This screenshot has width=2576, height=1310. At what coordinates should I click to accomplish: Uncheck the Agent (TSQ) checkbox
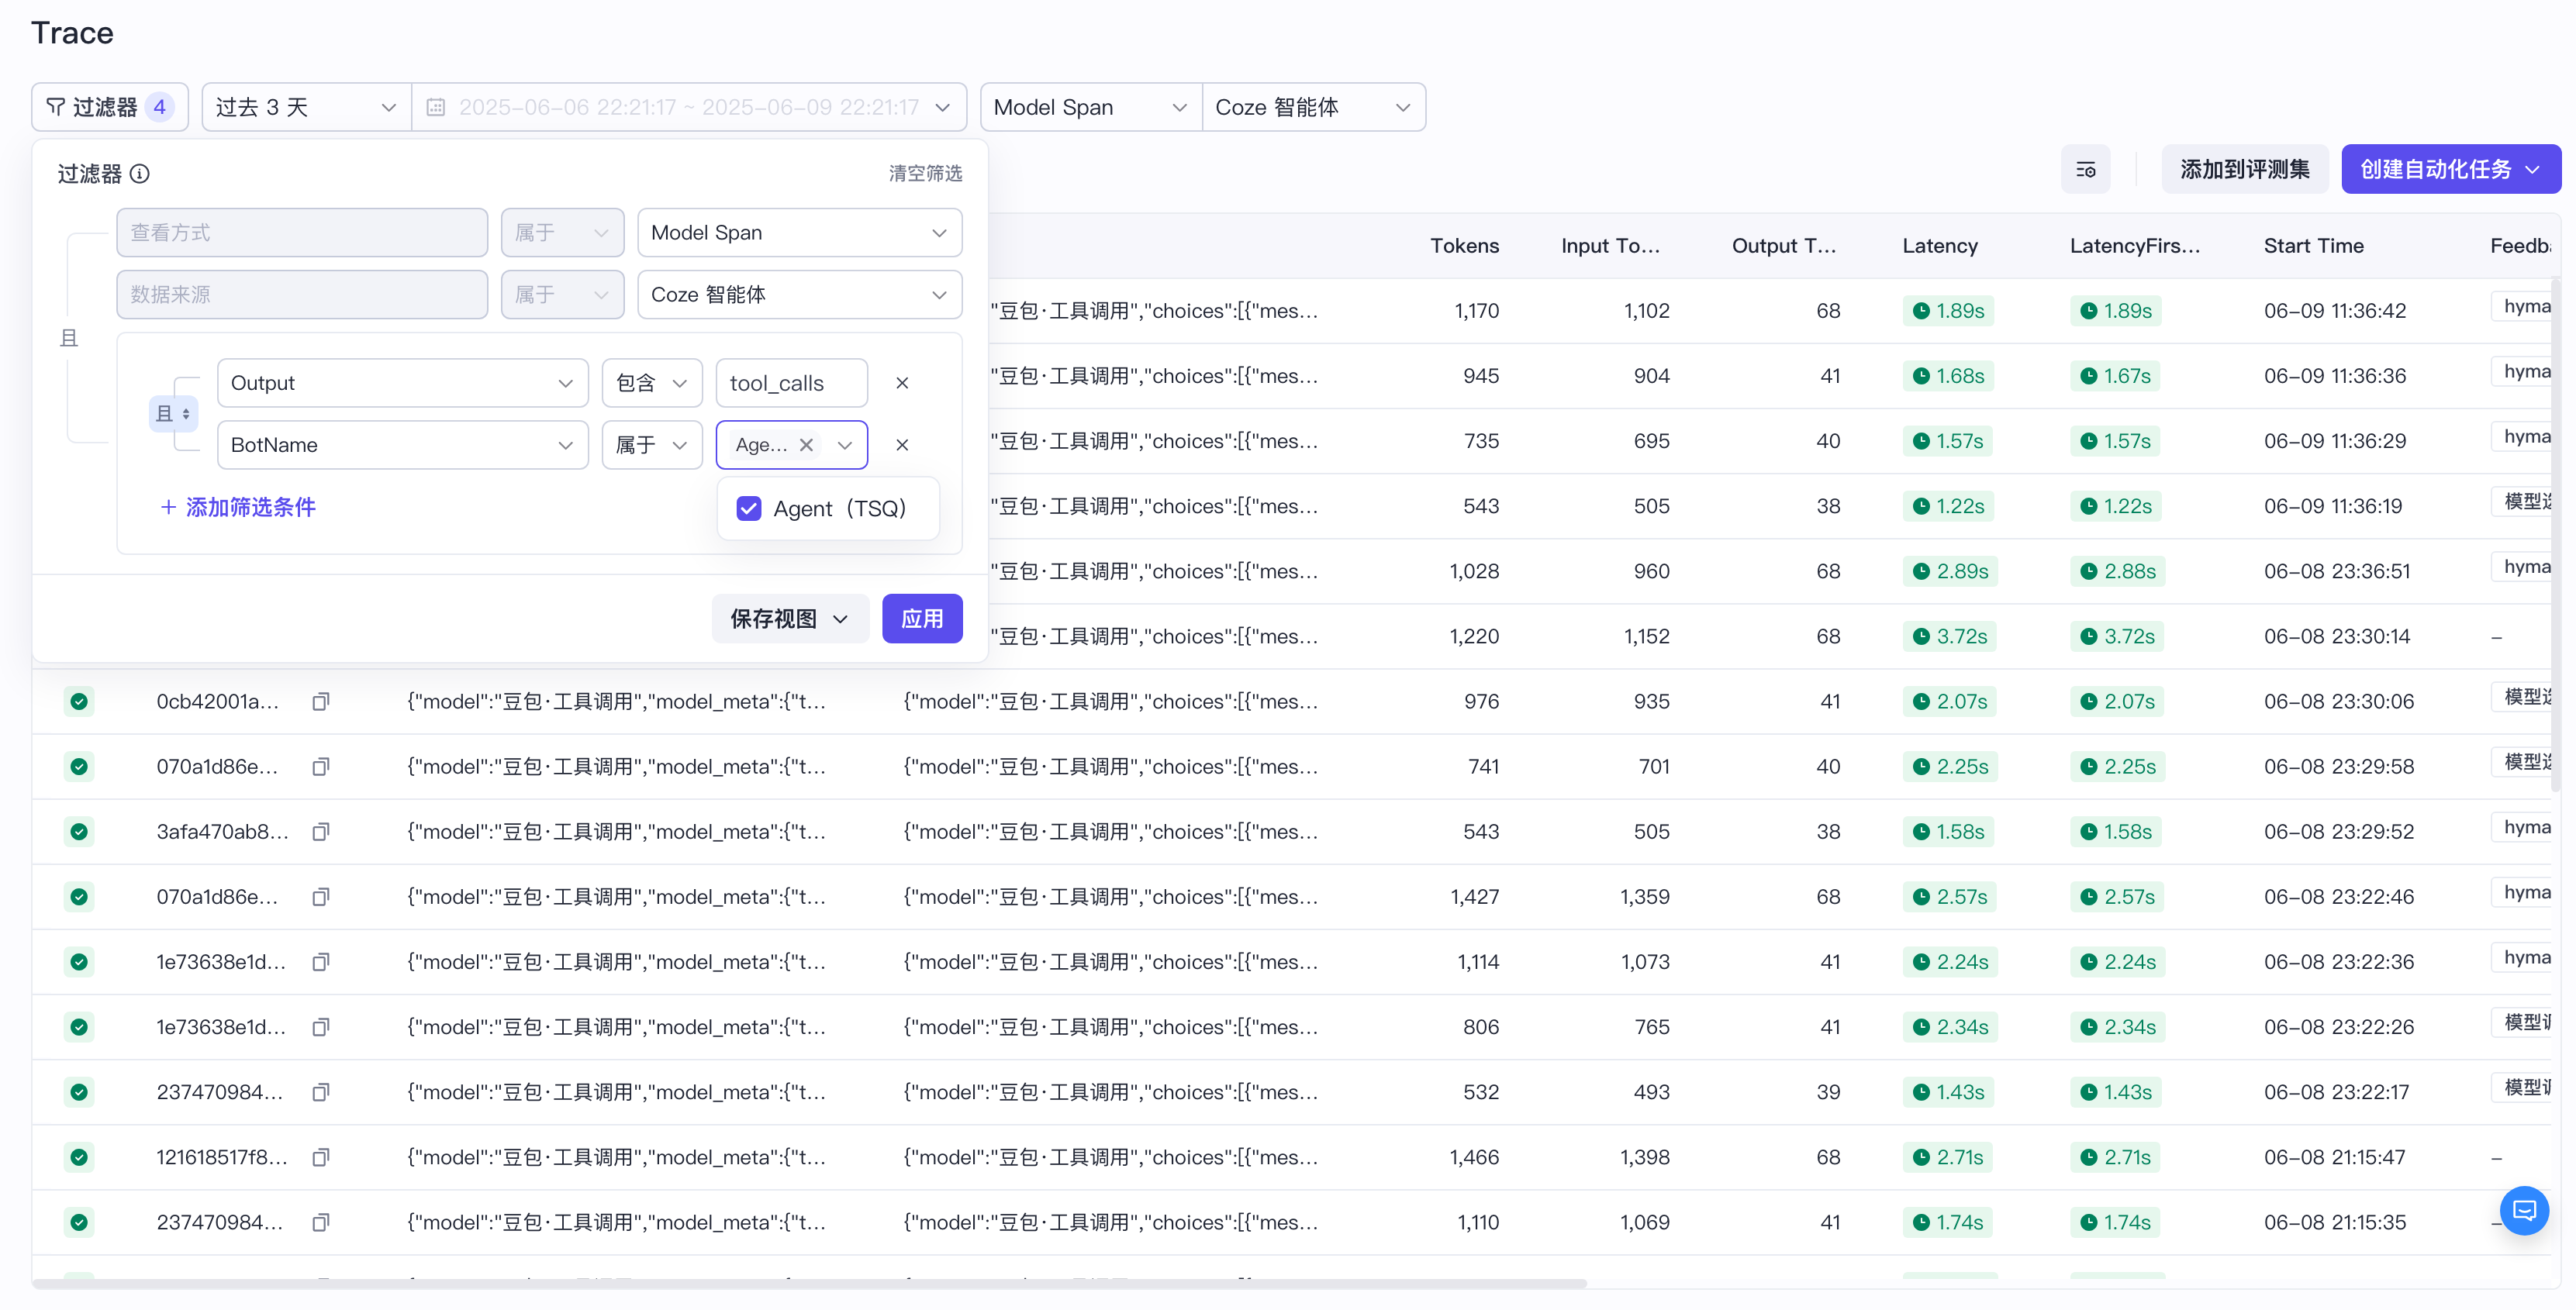tap(749, 509)
